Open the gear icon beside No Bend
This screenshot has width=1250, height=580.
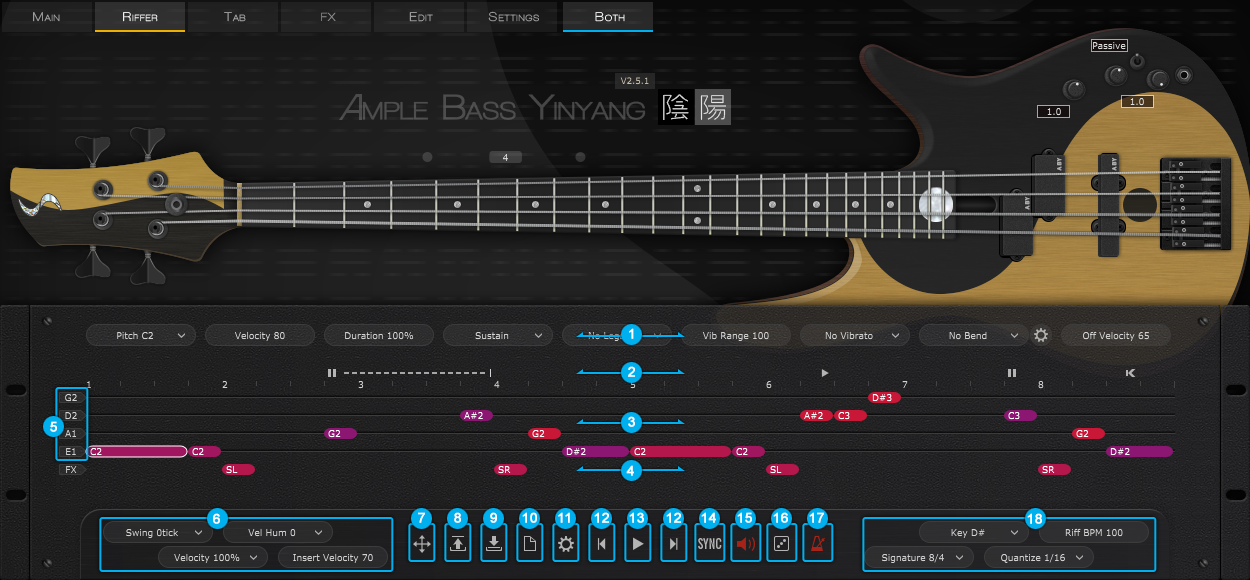tap(1041, 335)
